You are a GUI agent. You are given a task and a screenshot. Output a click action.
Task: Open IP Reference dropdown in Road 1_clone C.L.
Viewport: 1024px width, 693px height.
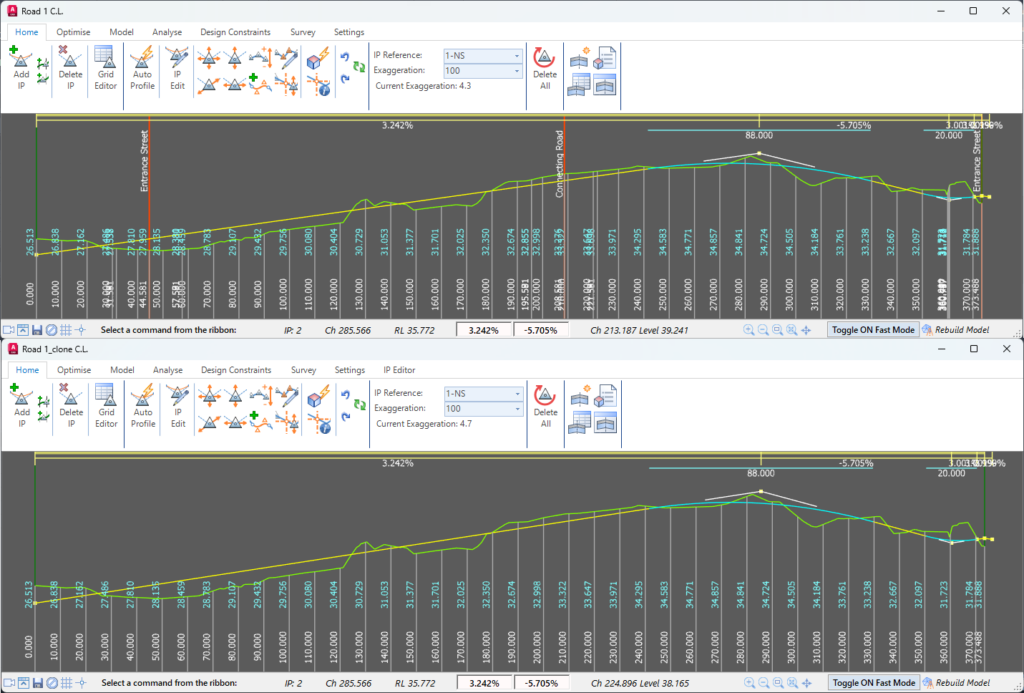483,393
